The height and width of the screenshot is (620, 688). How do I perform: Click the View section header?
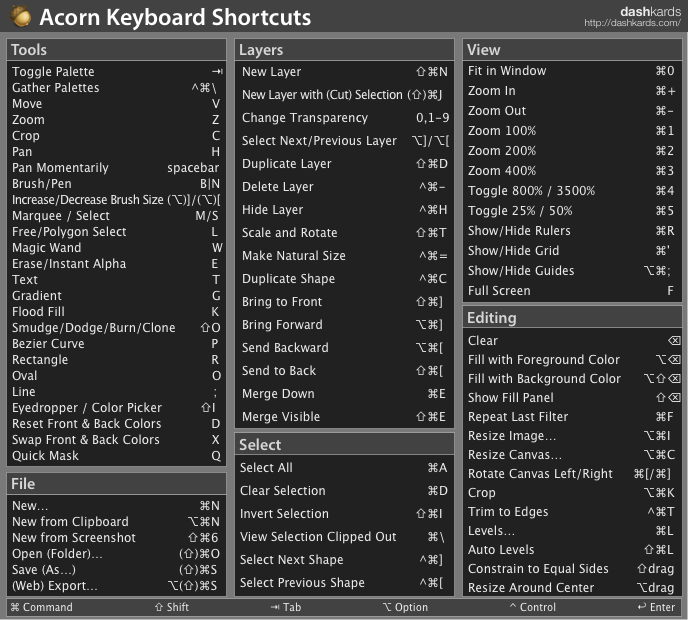[572, 50]
